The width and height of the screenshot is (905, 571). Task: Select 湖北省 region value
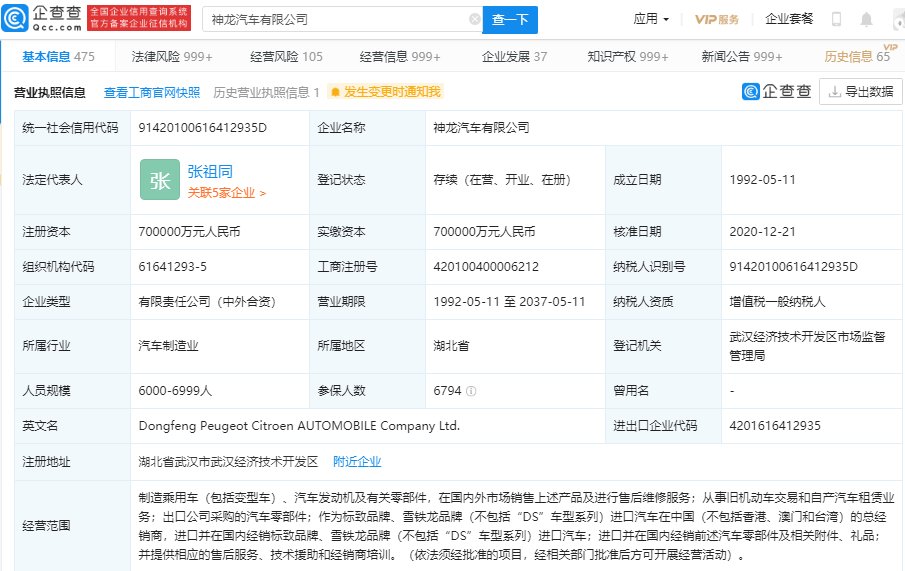(451, 346)
